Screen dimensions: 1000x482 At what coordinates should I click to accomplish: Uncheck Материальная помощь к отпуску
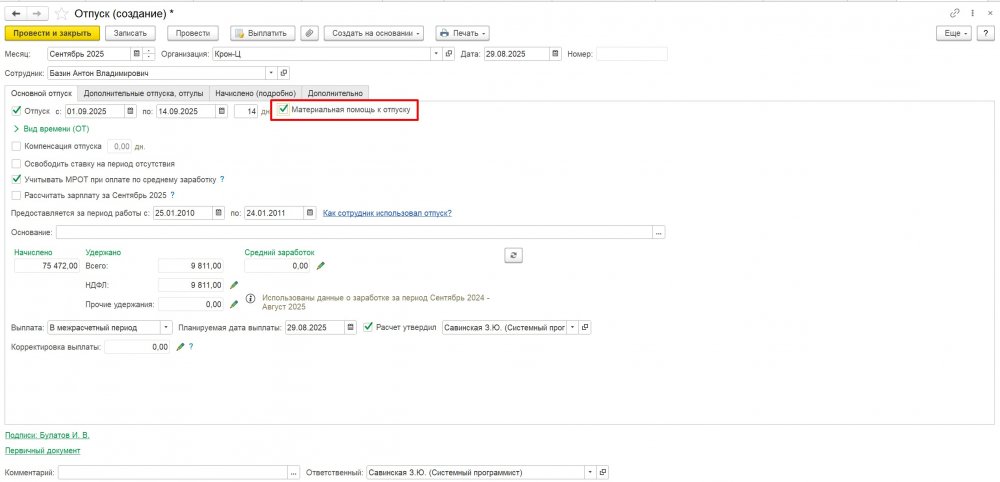[x=284, y=108]
